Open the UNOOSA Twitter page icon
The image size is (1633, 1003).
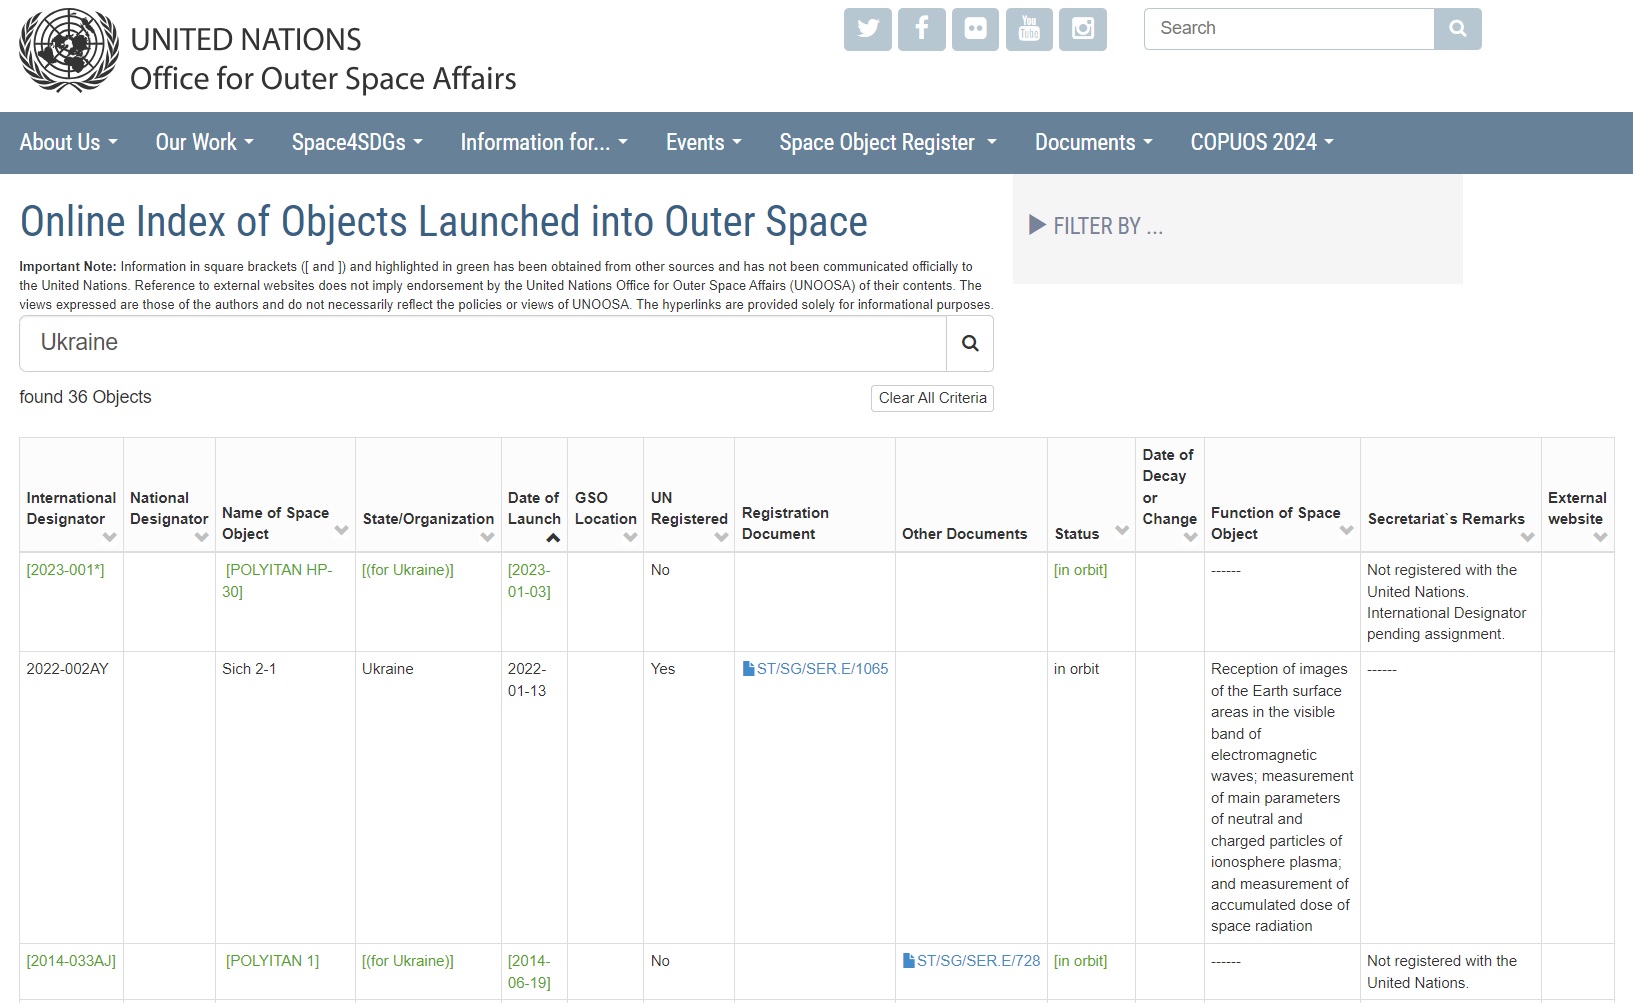868,29
